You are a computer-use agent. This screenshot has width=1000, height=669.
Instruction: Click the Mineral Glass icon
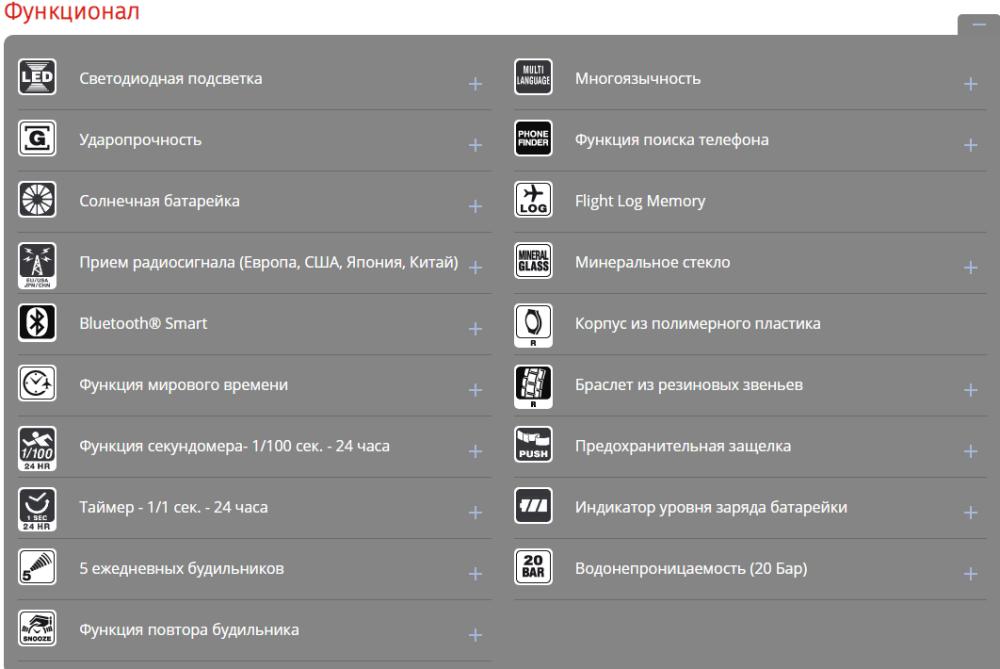(533, 262)
